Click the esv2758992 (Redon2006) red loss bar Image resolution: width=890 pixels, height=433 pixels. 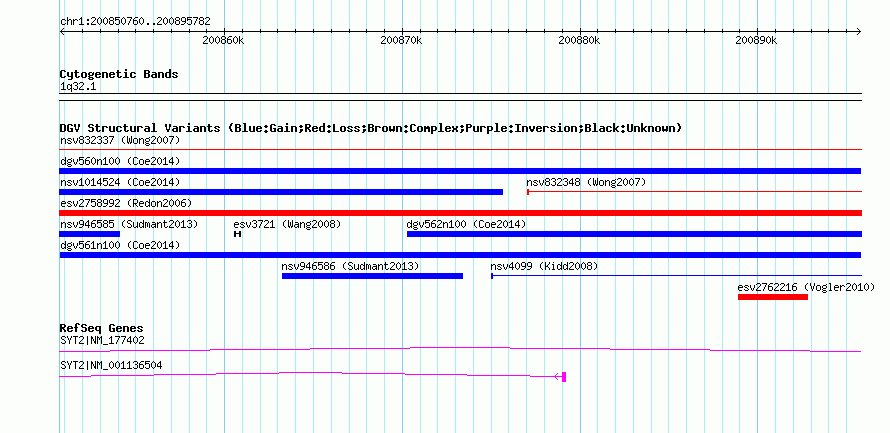tap(460, 213)
